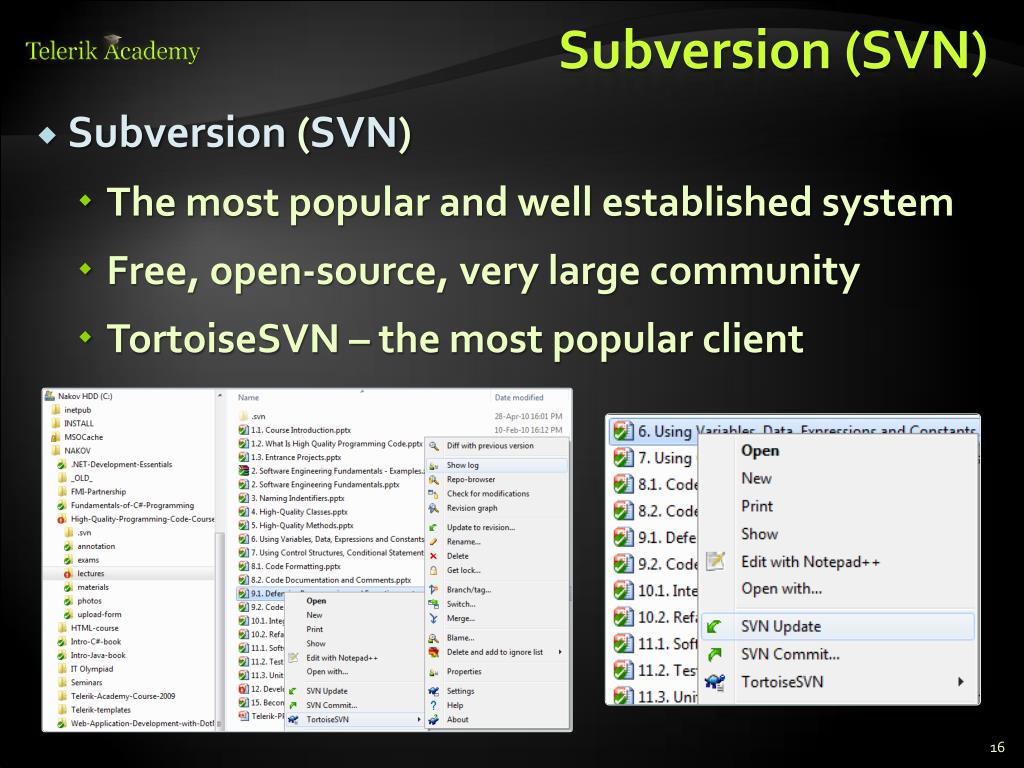Select 6. Using Variables row in enlarged list

(x=794, y=431)
